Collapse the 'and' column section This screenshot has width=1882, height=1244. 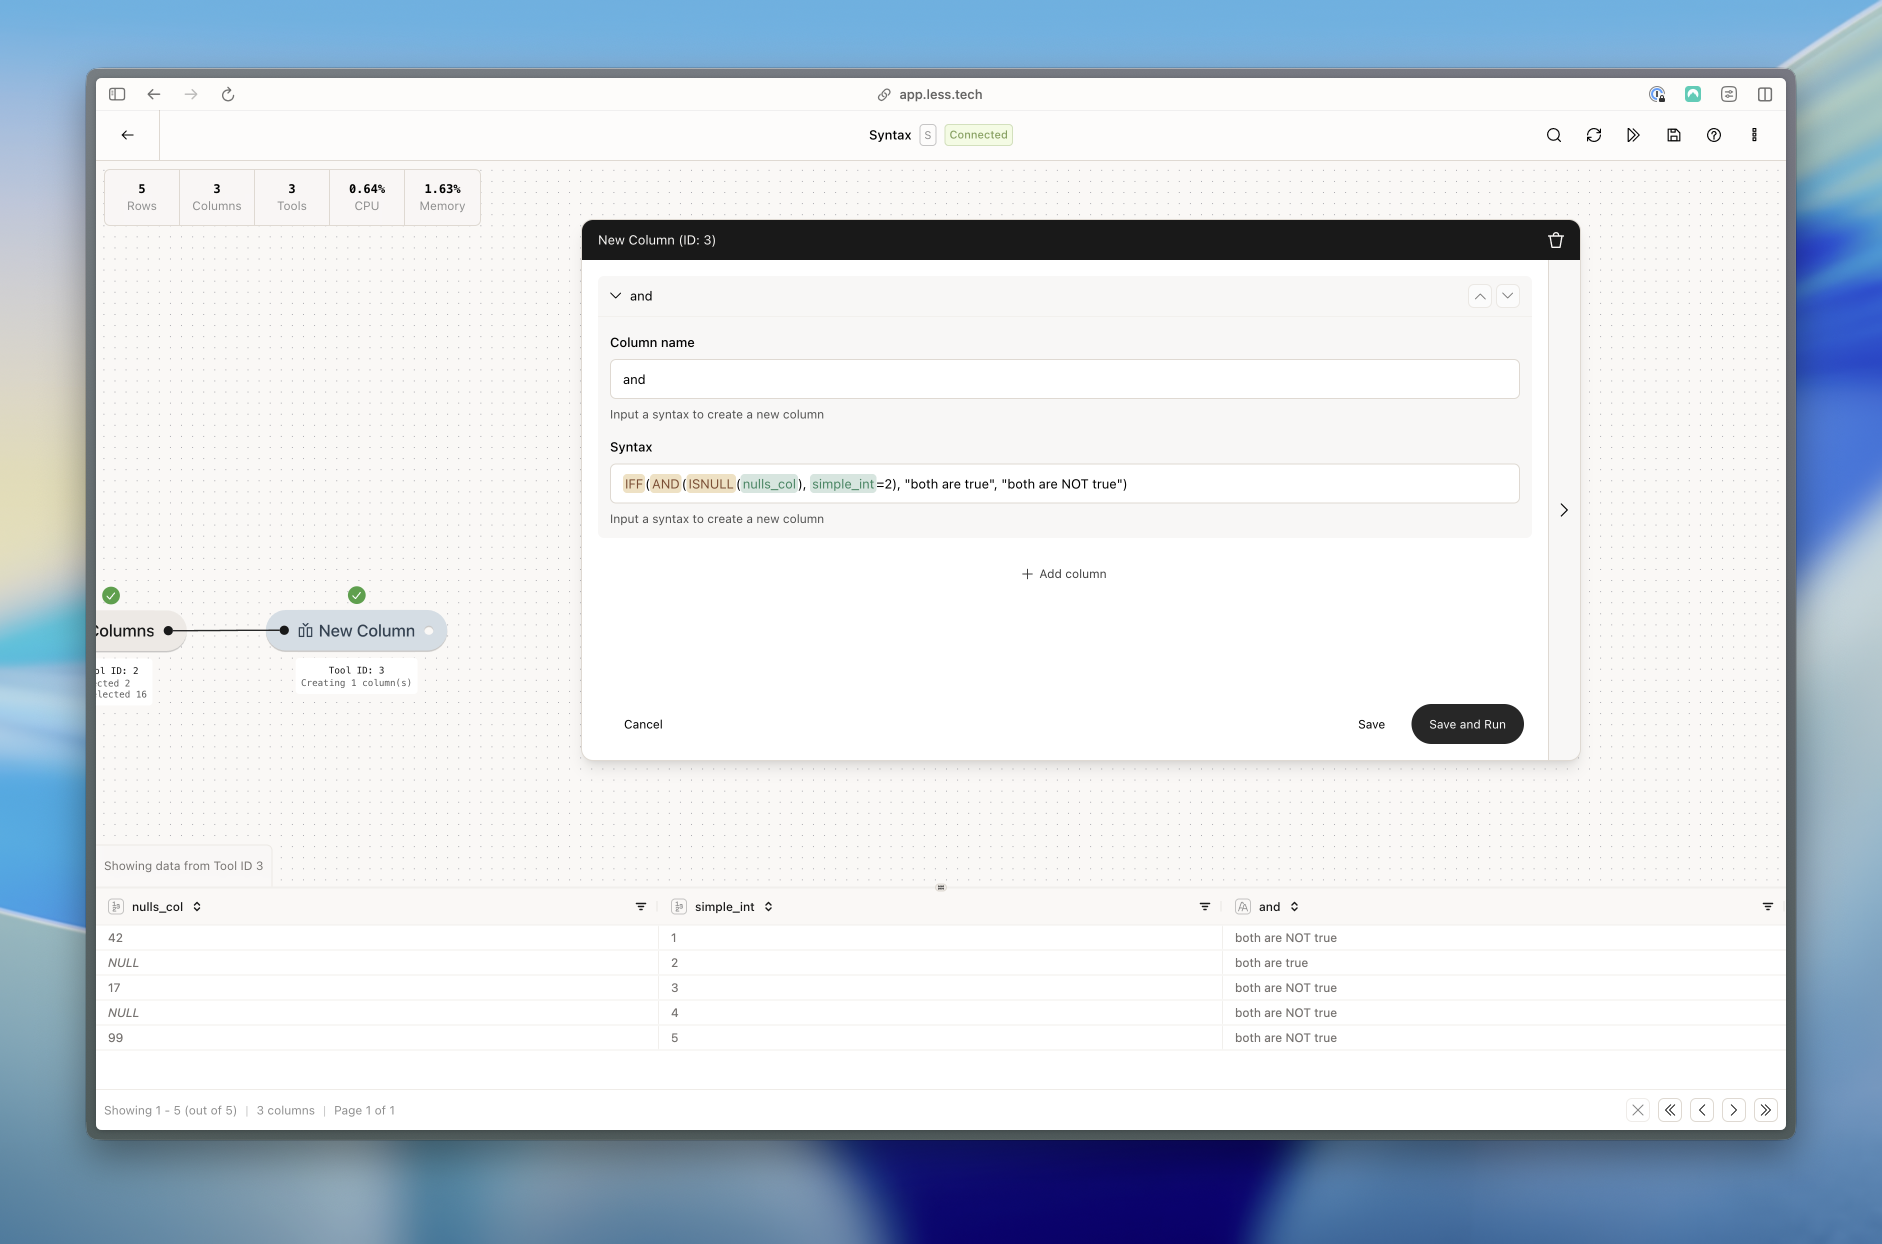tap(616, 296)
